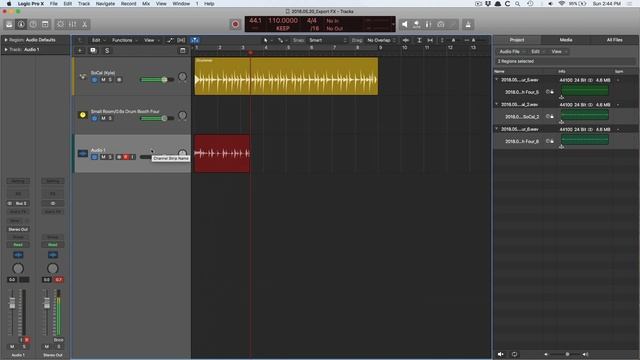Screen dimensions: 640x360
Task: Click Read automation button on Audio 1 strip
Action: click(18, 245)
